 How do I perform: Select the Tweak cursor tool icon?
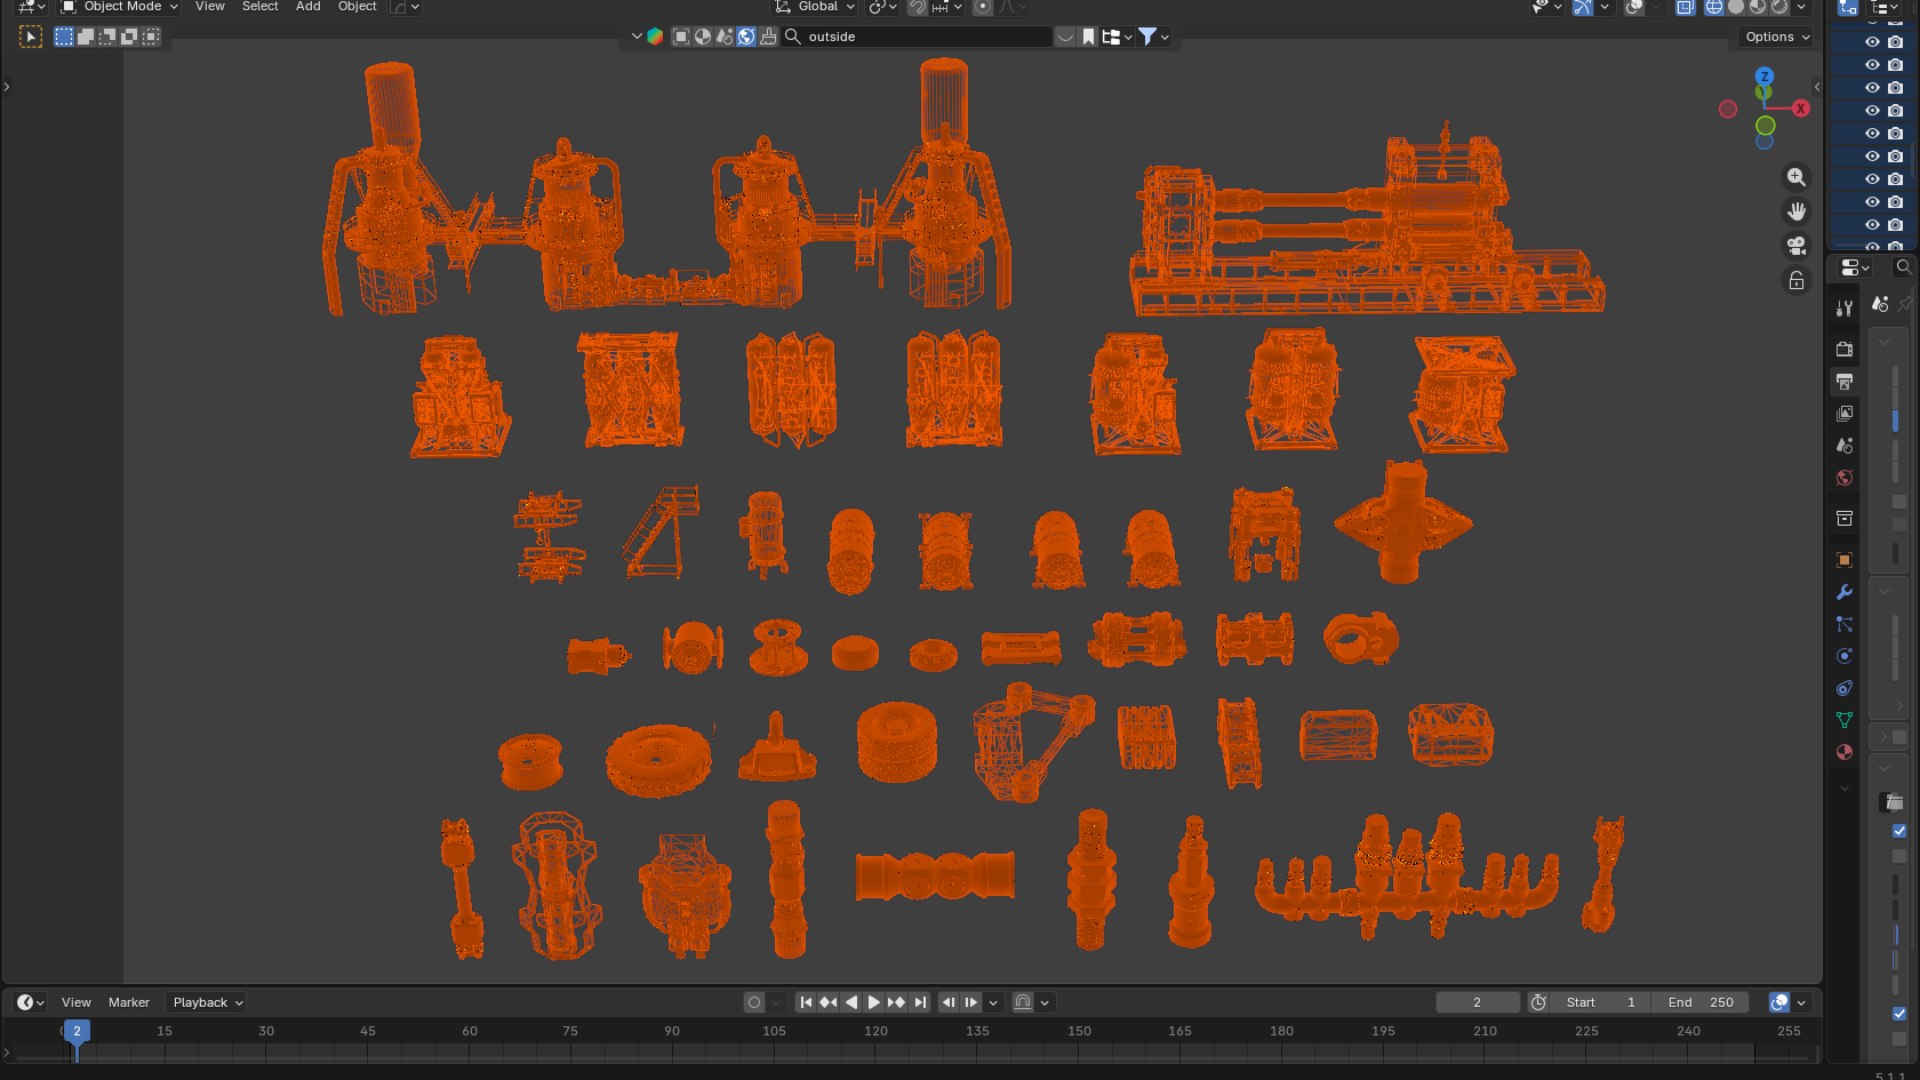tap(31, 37)
